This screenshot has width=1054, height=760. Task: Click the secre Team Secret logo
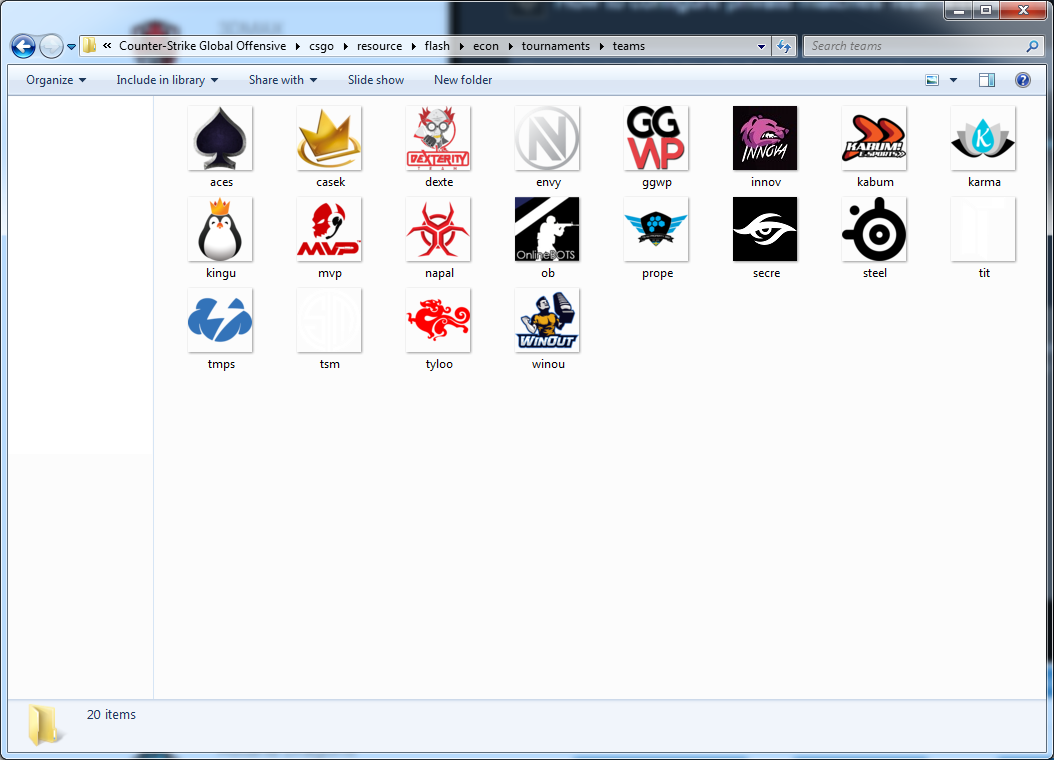[765, 229]
